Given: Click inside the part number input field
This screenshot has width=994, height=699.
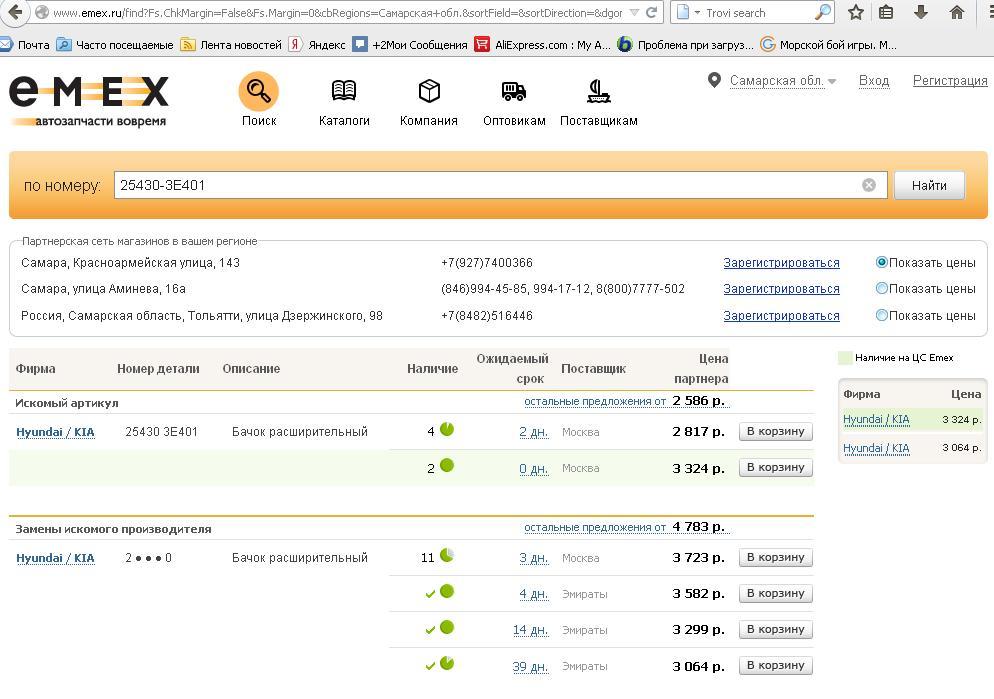Looking at the screenshot, I should 480,185.
